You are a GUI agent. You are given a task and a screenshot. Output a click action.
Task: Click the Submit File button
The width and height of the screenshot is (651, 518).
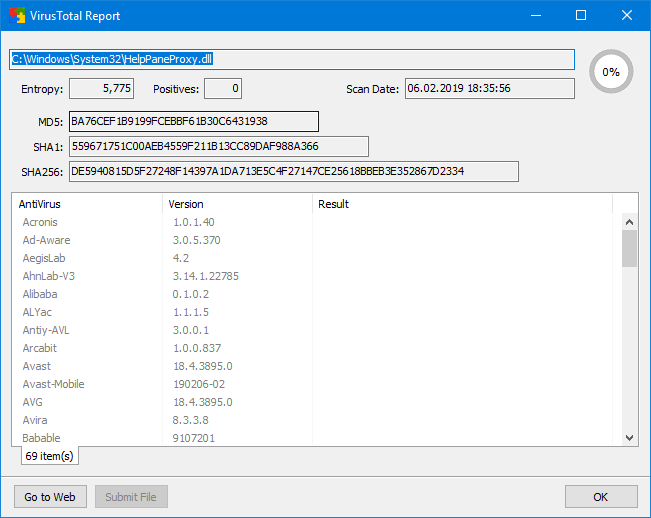(131, 496)
